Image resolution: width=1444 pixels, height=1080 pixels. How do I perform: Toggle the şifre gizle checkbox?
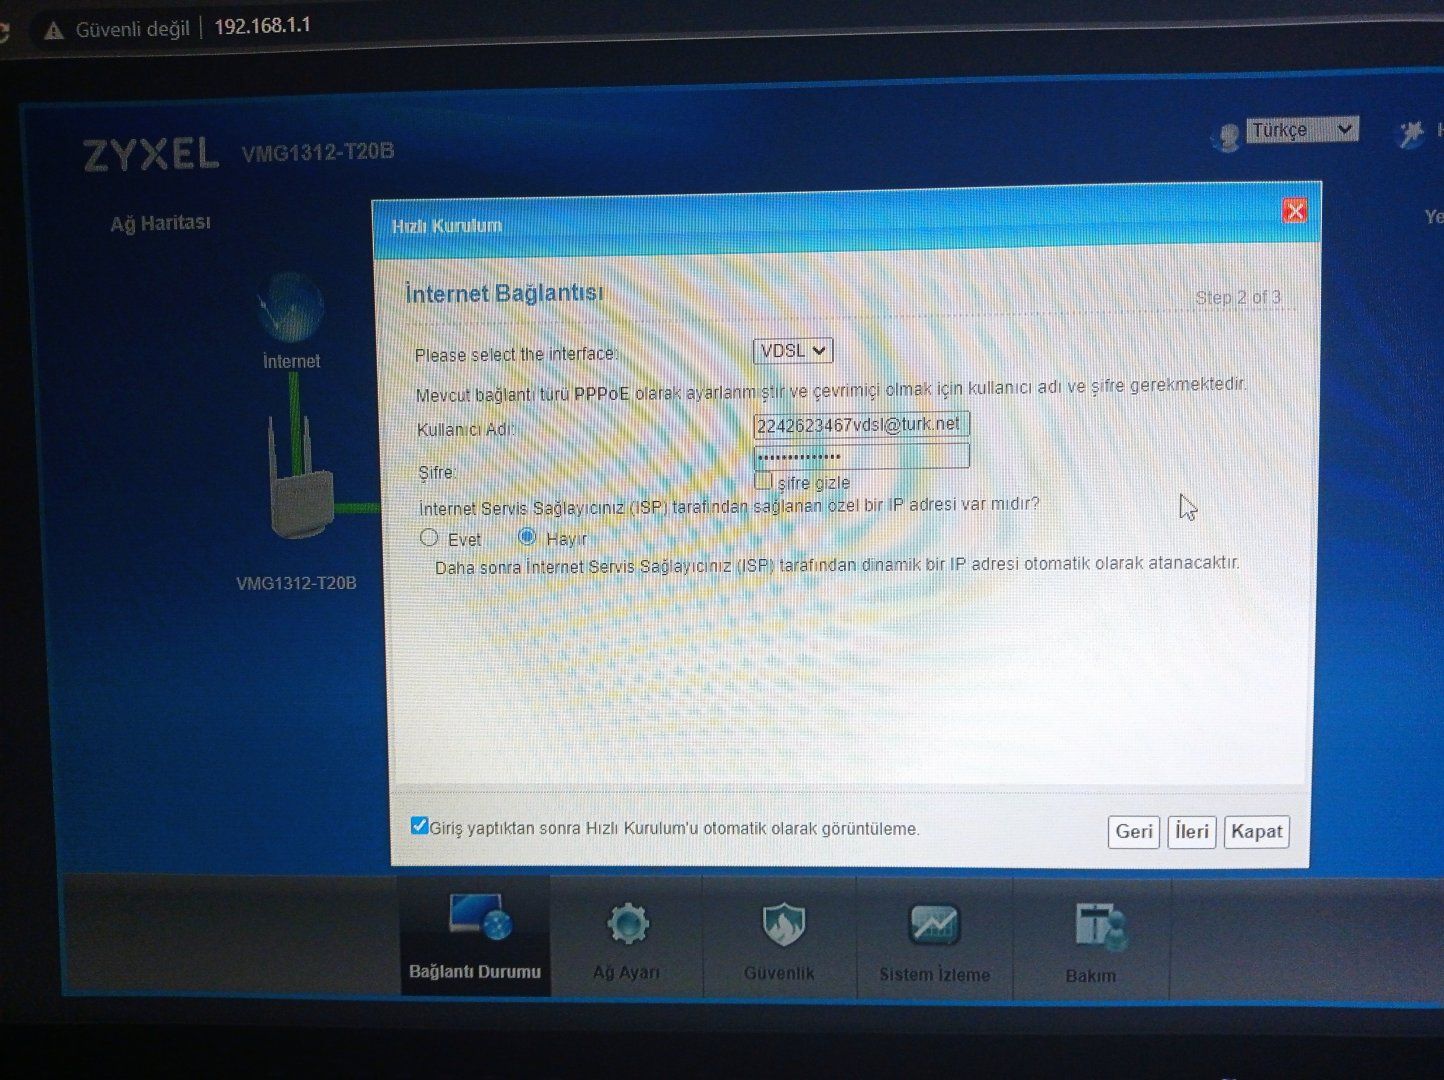click(763, 481)
